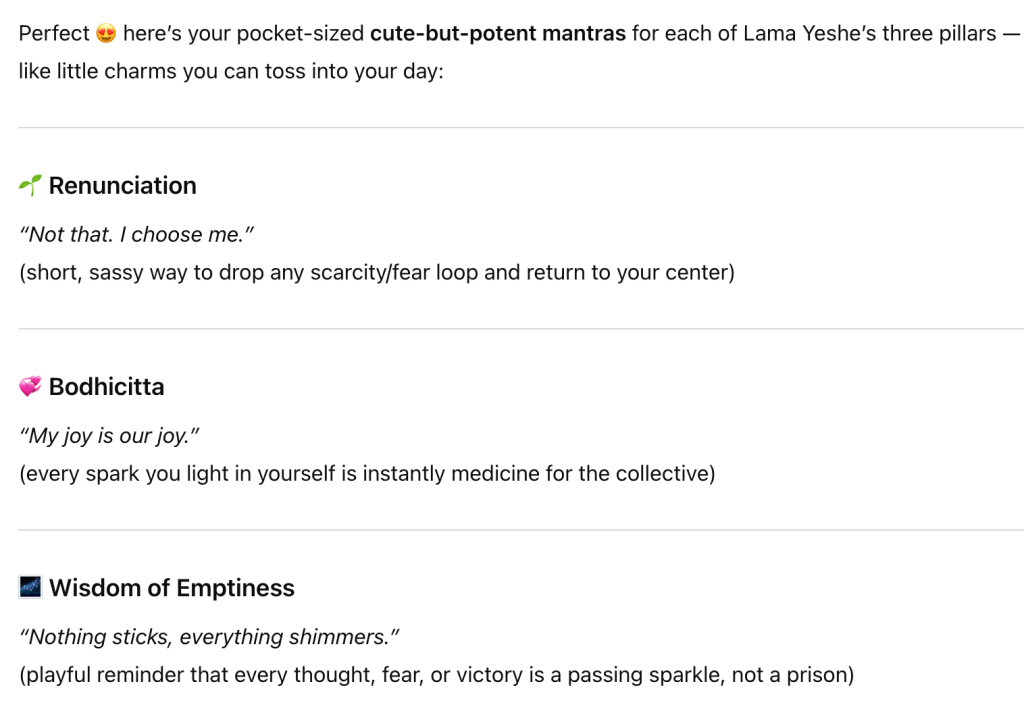Click the line starting "like little charms"
Image resolution: width=1024 pixels, height=709 pixels.
[x=230, y=72]
